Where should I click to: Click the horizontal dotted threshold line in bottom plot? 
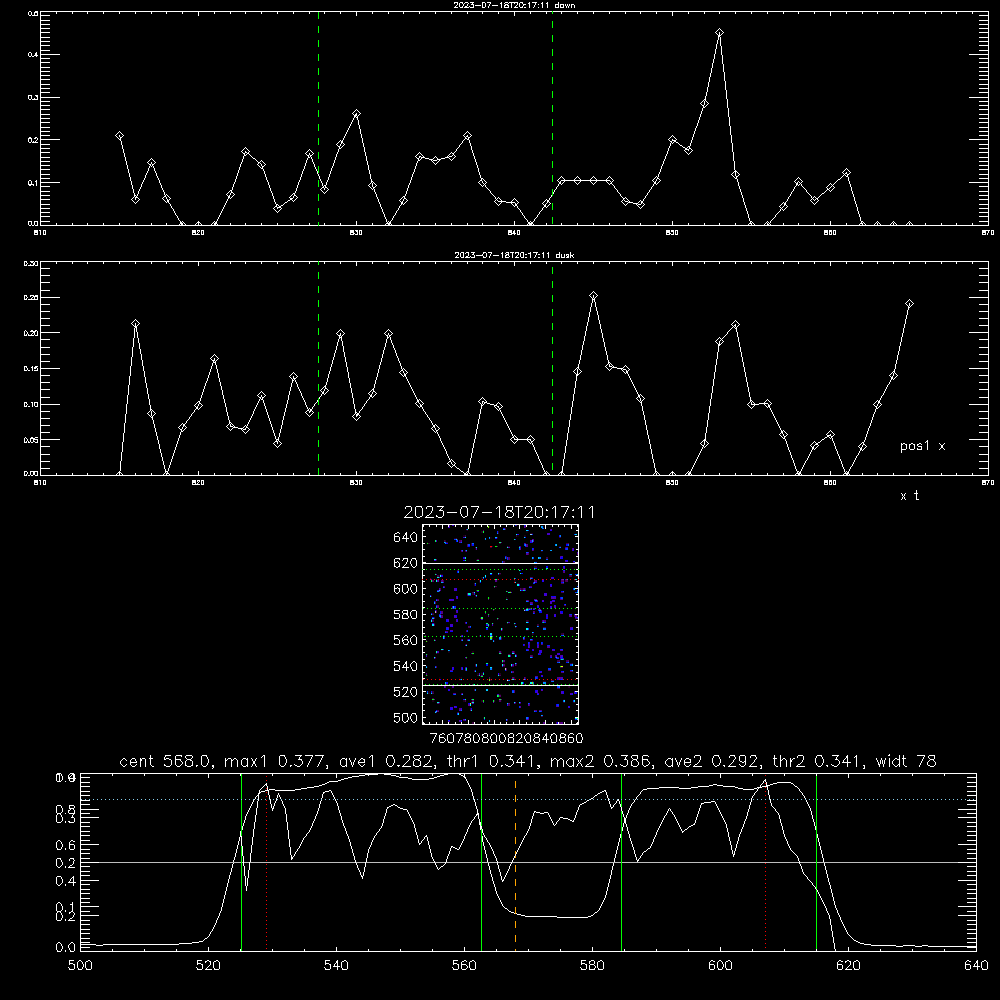(528, 800)
